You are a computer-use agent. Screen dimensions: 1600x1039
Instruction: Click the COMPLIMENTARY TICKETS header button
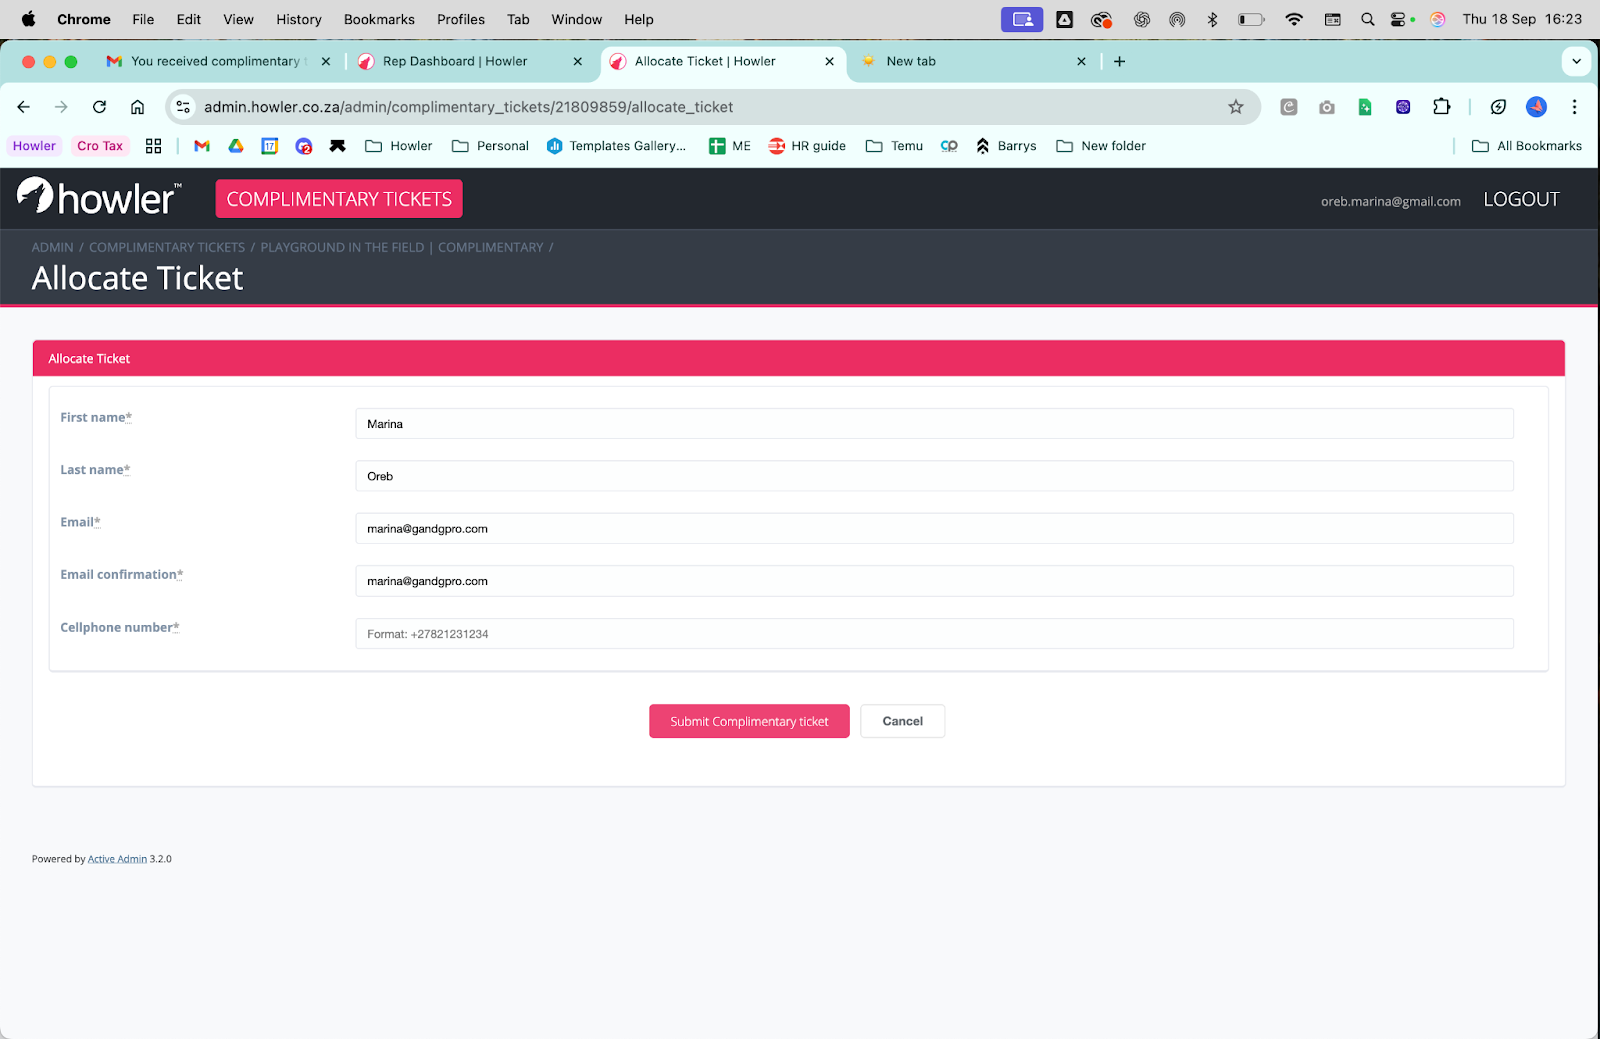[x=339, y=198]
